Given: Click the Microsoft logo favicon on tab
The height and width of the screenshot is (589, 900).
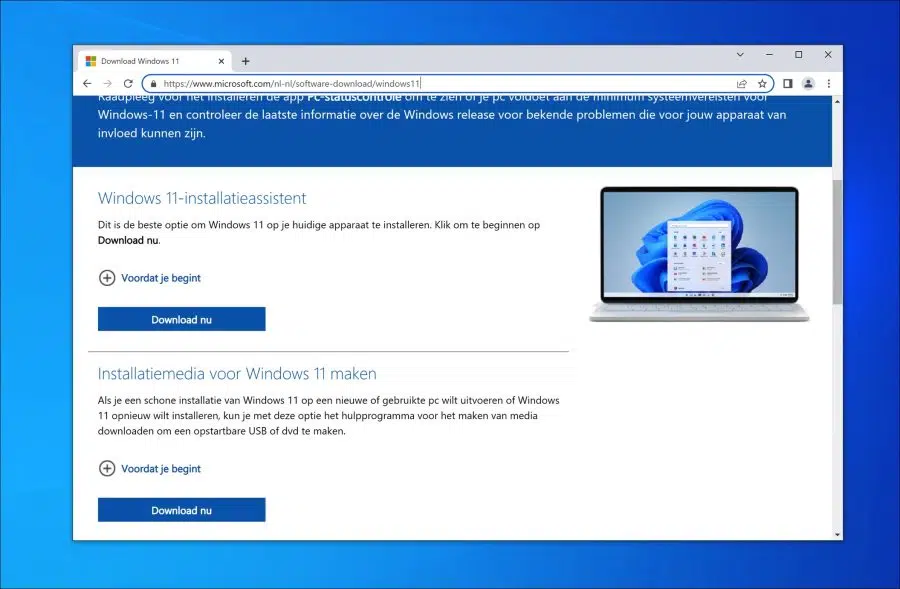Looking at the screenshot, I should pos(91,61).
